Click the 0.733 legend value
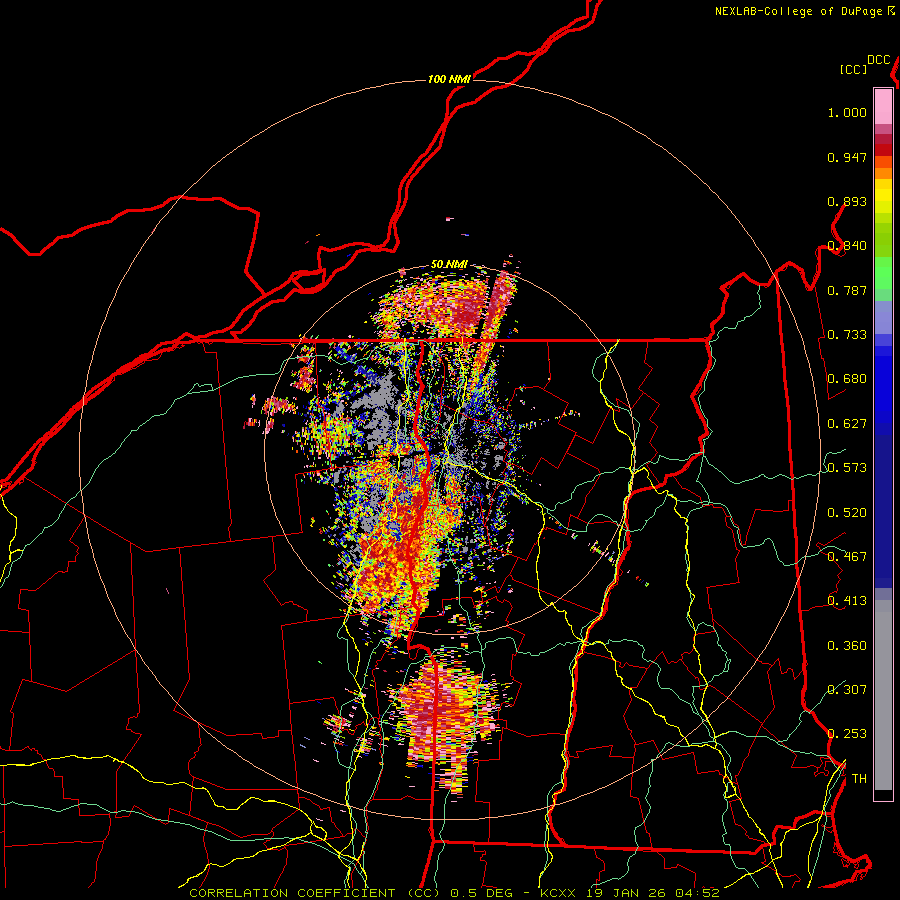The height and width of the screenshot is (900, 900). coord(847,335)
